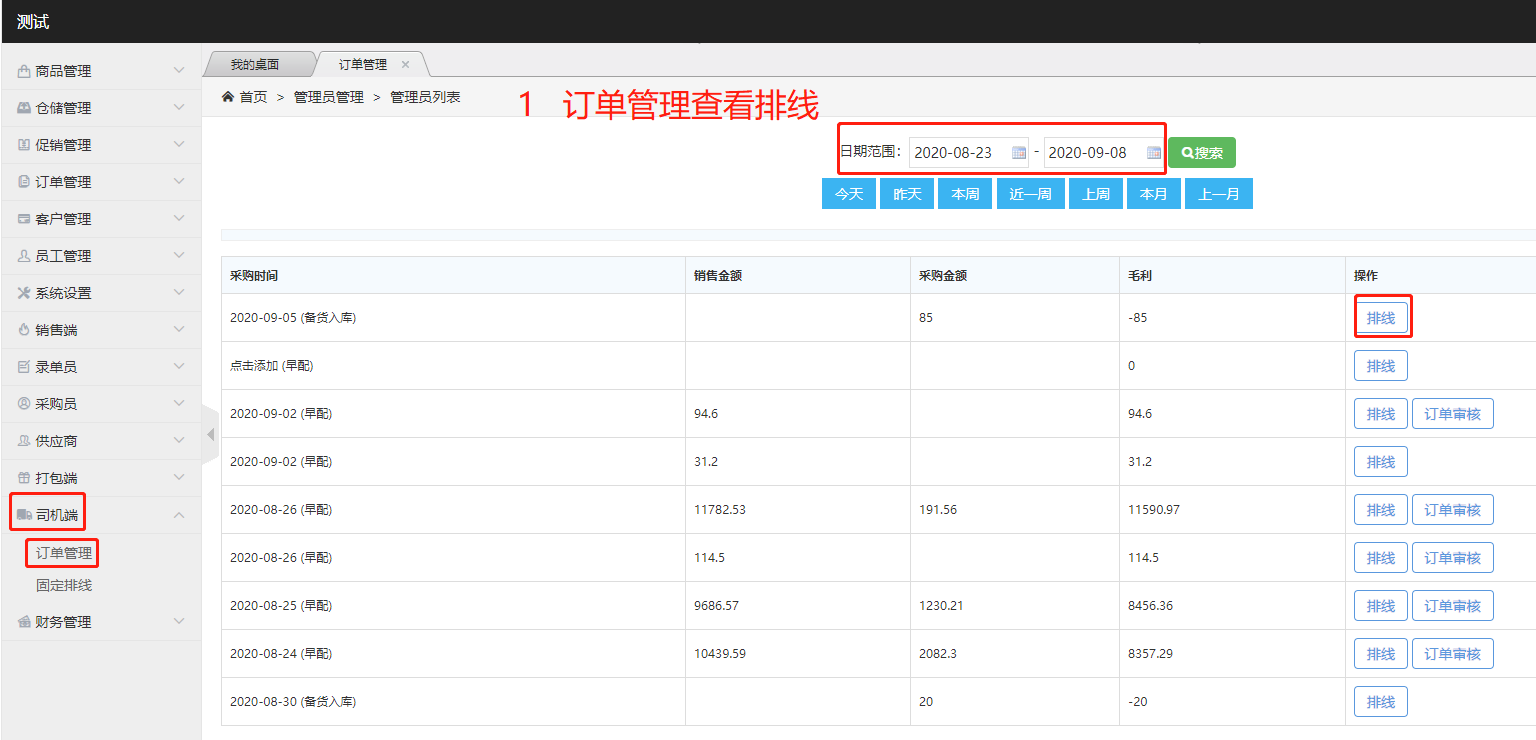Expand the 仓储管理 menu chevron
Viewport: 1536px width, 740px height.
[179, 108]
